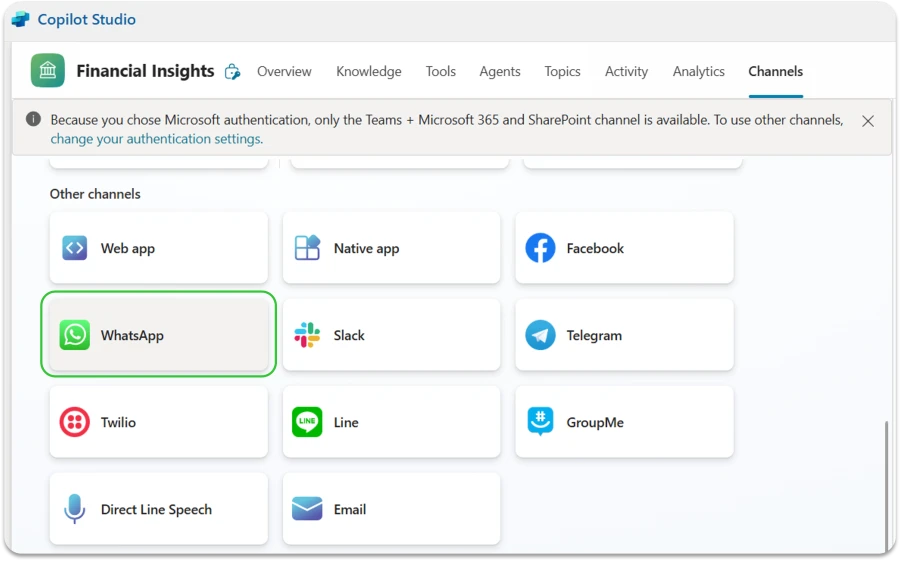The width and height of the screenshot is (900, 561).
Task: Click the Direct Line Speech microphone icon
Action: pos(75,509)
